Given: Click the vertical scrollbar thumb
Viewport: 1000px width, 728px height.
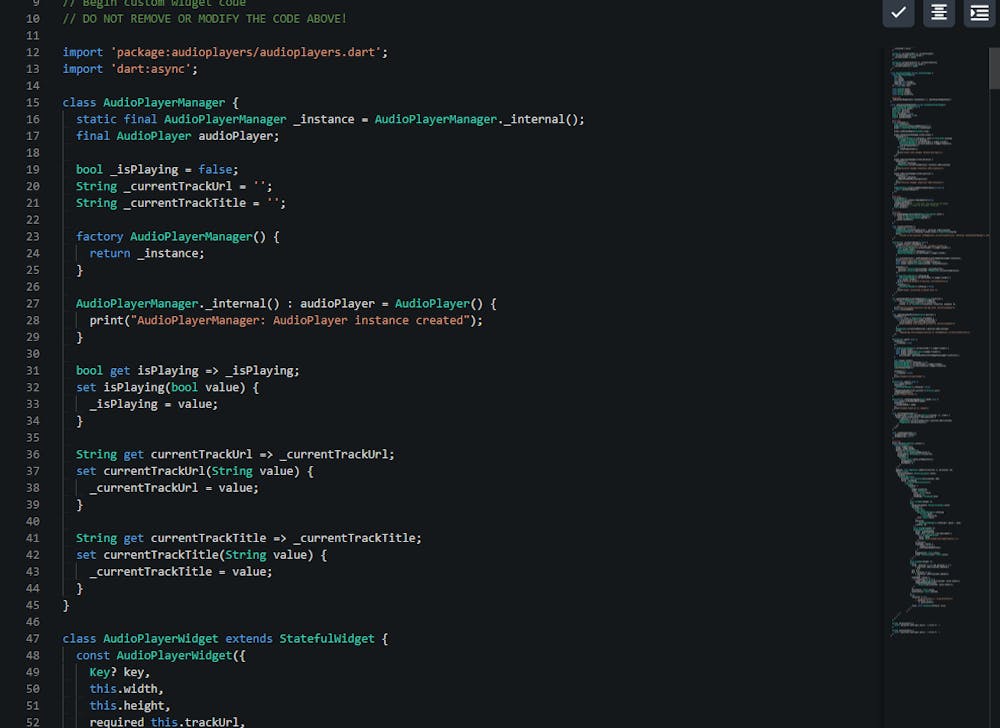Looking at the screenshot, I should point(994,69).
